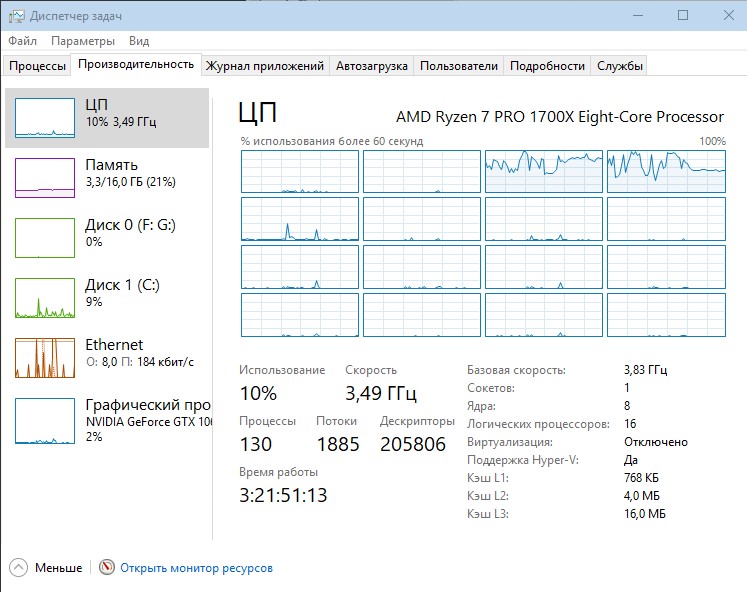Collapse view with the Меньше arrow icon
Image resolution: width=747 pixels, height=592 pixels.
pyautogui.click(x=19, y=568)
